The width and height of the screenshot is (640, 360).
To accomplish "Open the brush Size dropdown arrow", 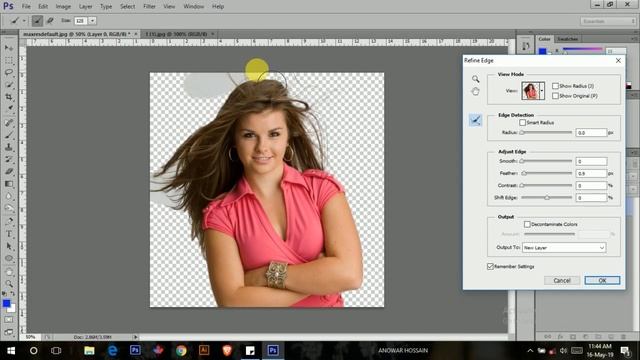I will pos(93,20).
